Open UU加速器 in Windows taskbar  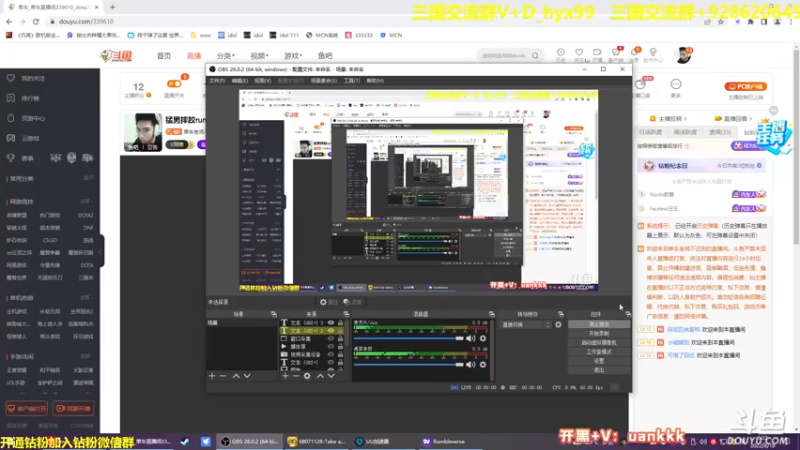tap(376, 442)
